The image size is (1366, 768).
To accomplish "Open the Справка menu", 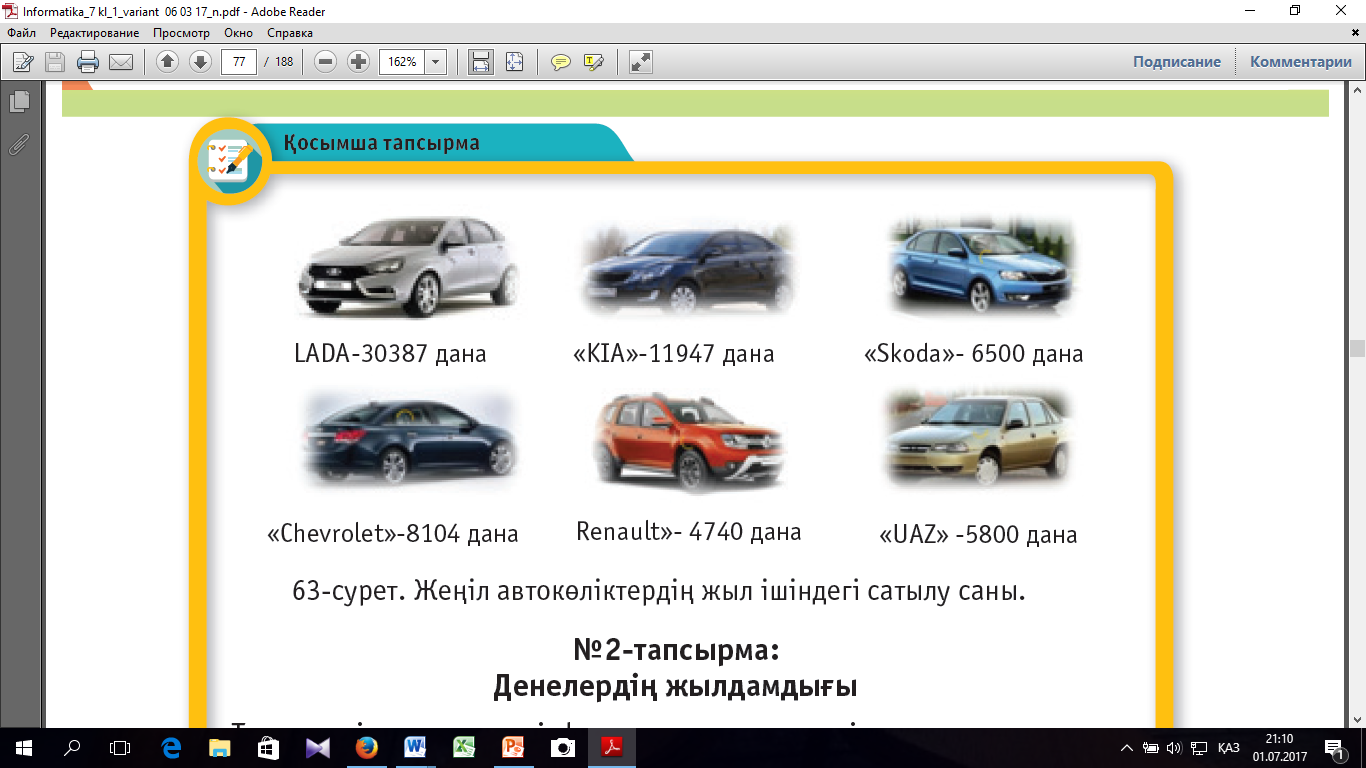I will (290, 33).
